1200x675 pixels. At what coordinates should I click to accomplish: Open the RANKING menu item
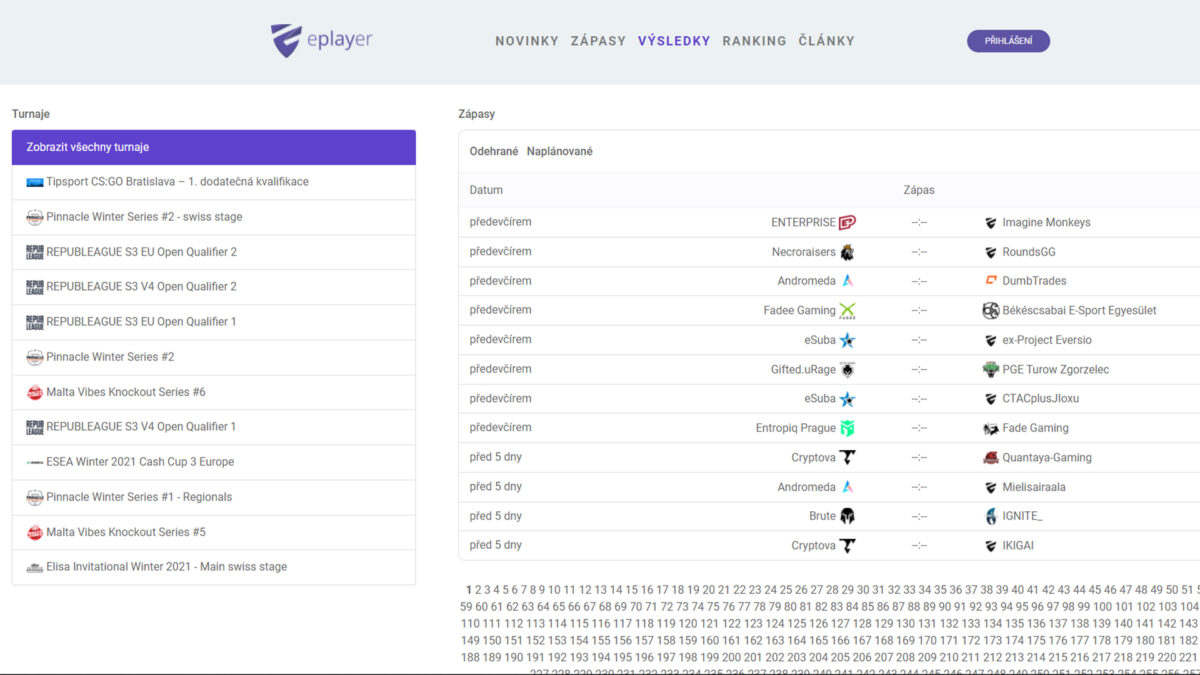pyautogui.click(x=754, y=41)
